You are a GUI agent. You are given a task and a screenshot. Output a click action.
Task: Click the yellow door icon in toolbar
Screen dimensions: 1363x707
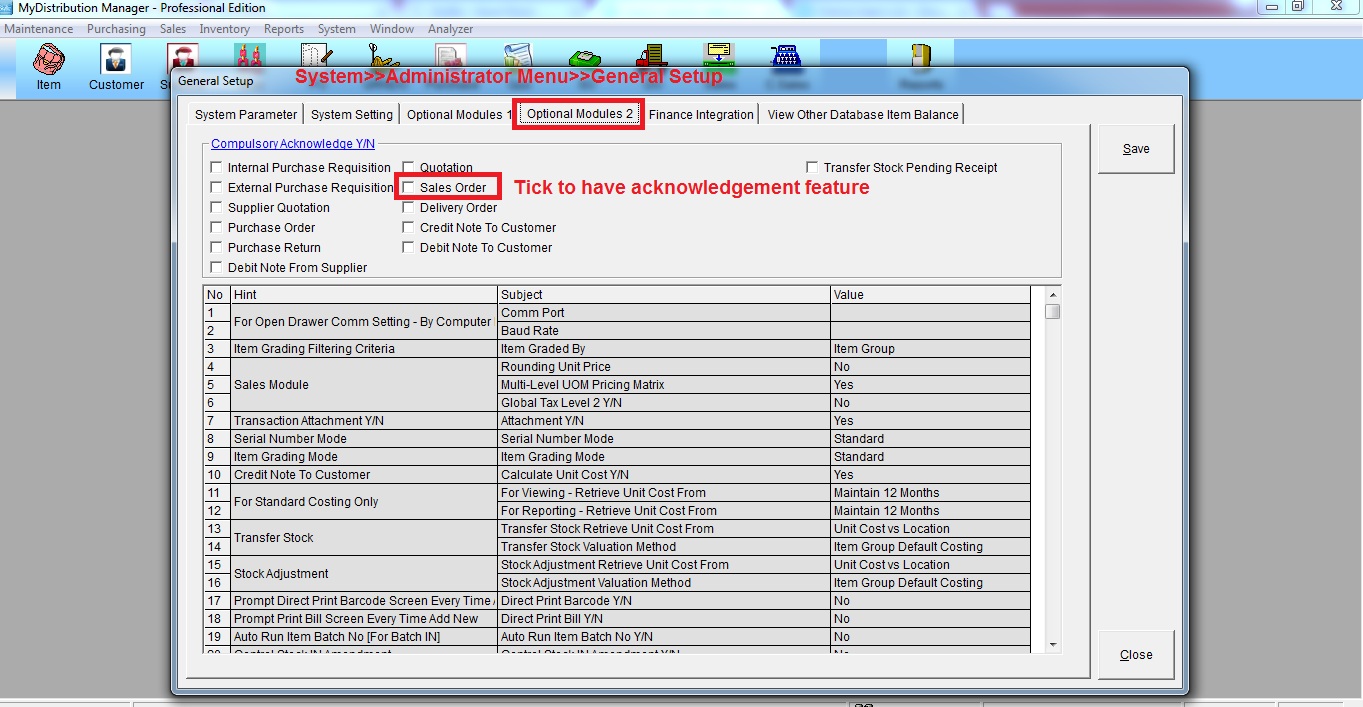click(921, 57)
